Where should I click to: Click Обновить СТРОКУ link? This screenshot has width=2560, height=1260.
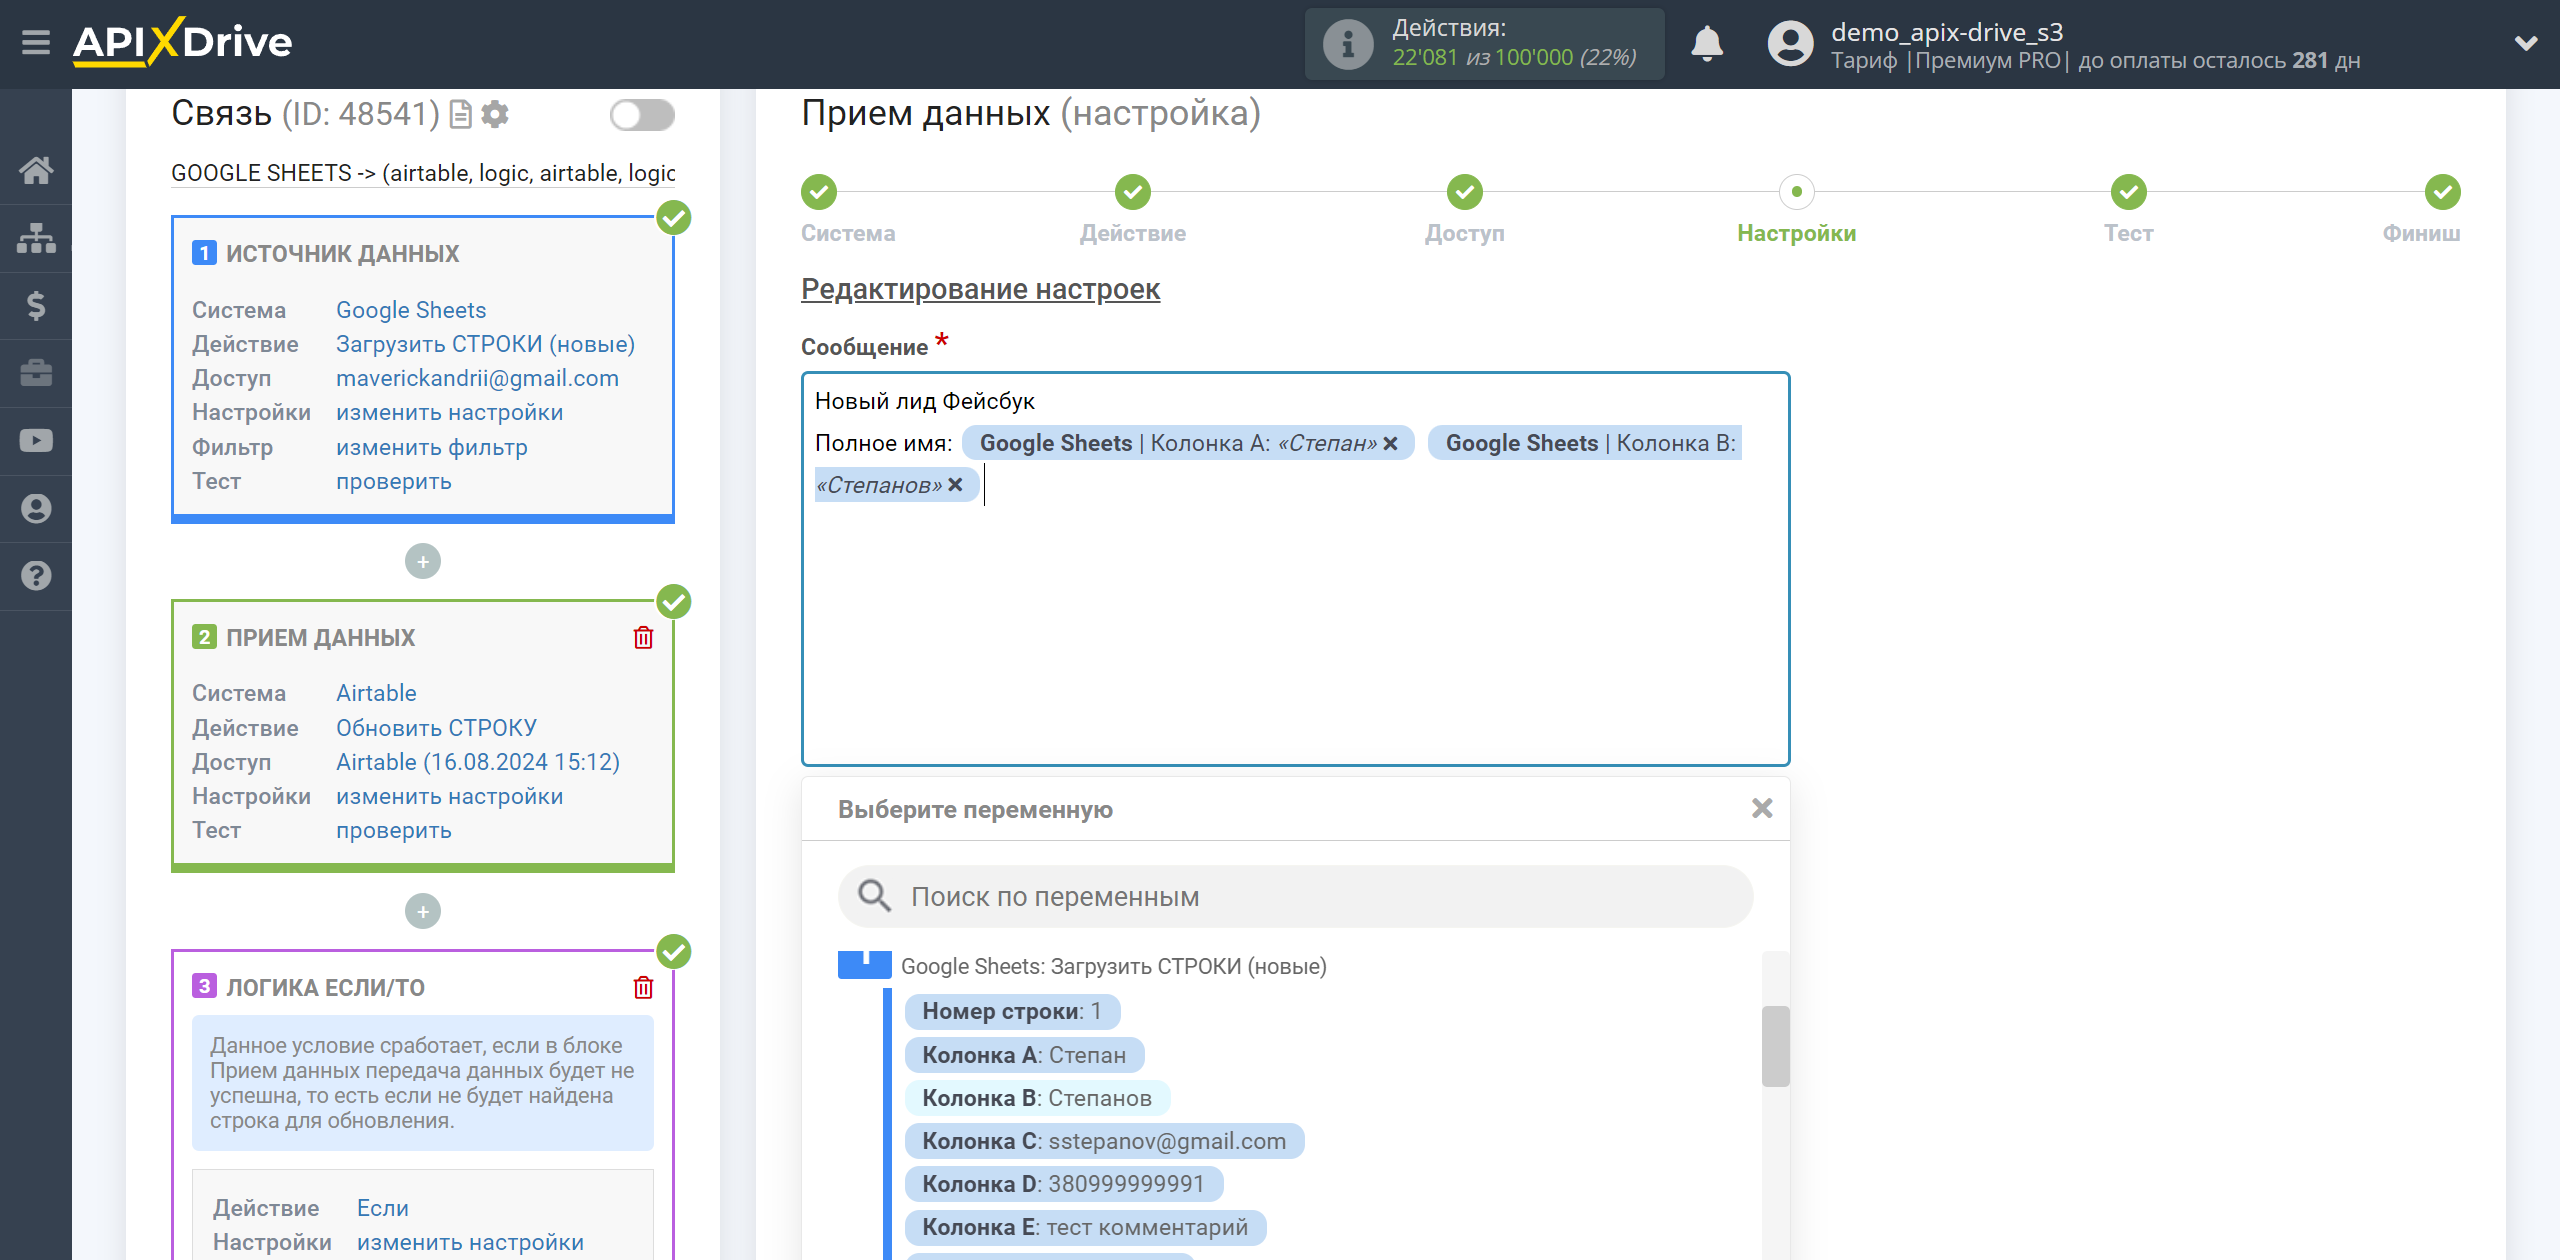coord(436,728)
